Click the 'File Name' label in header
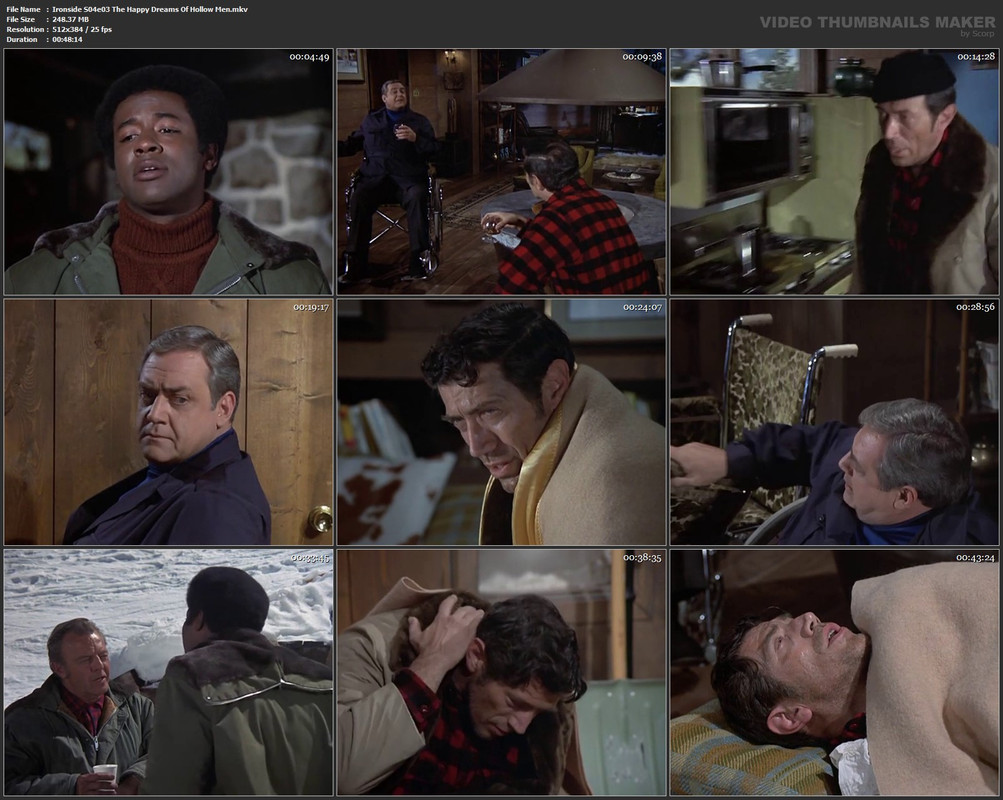Screen dimensions: 1003x800 24,9
